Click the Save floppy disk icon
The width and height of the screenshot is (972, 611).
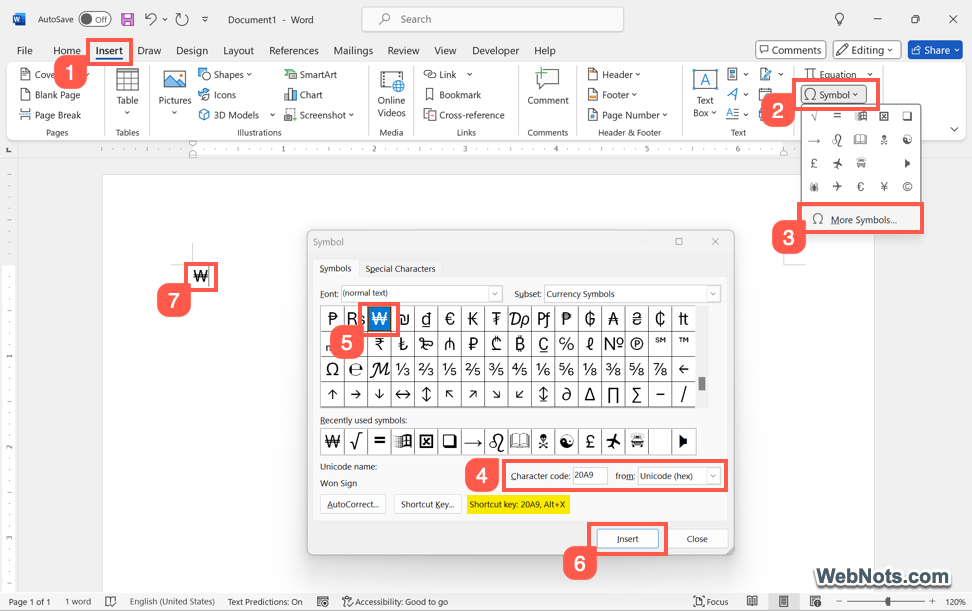[x=127, y=19]
